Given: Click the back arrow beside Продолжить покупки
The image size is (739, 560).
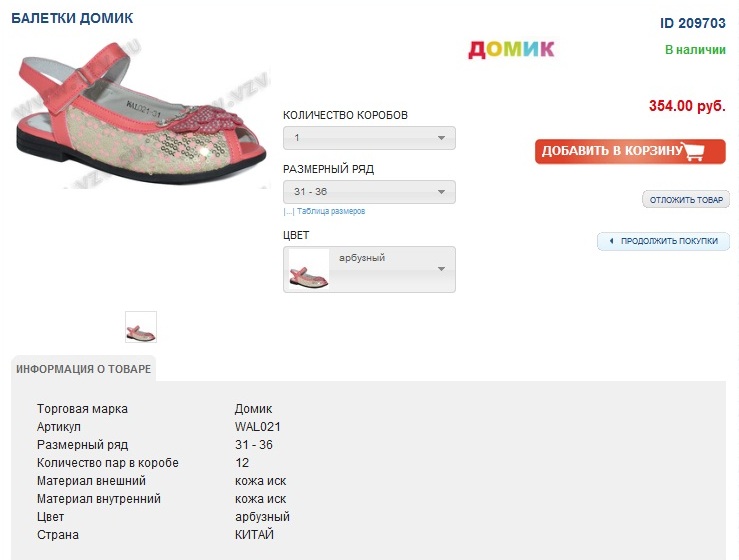Looking at the screenshot, I should (610, 242).
